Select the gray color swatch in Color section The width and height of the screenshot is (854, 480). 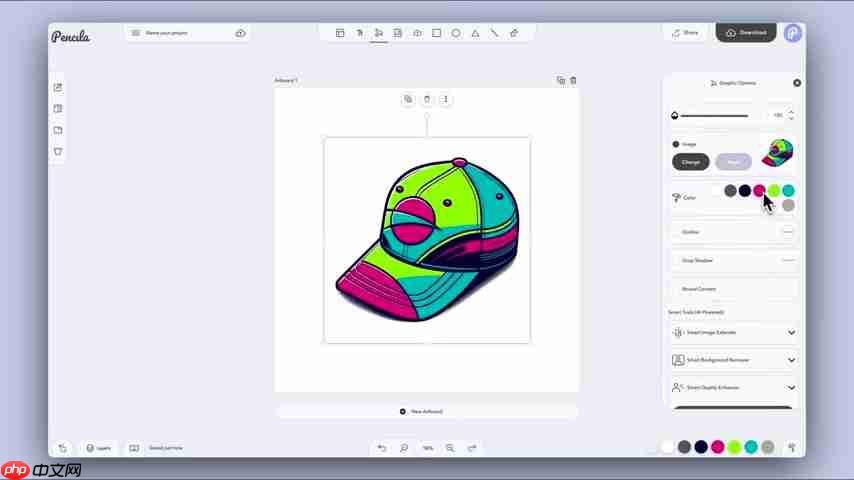tap(730, 190)
